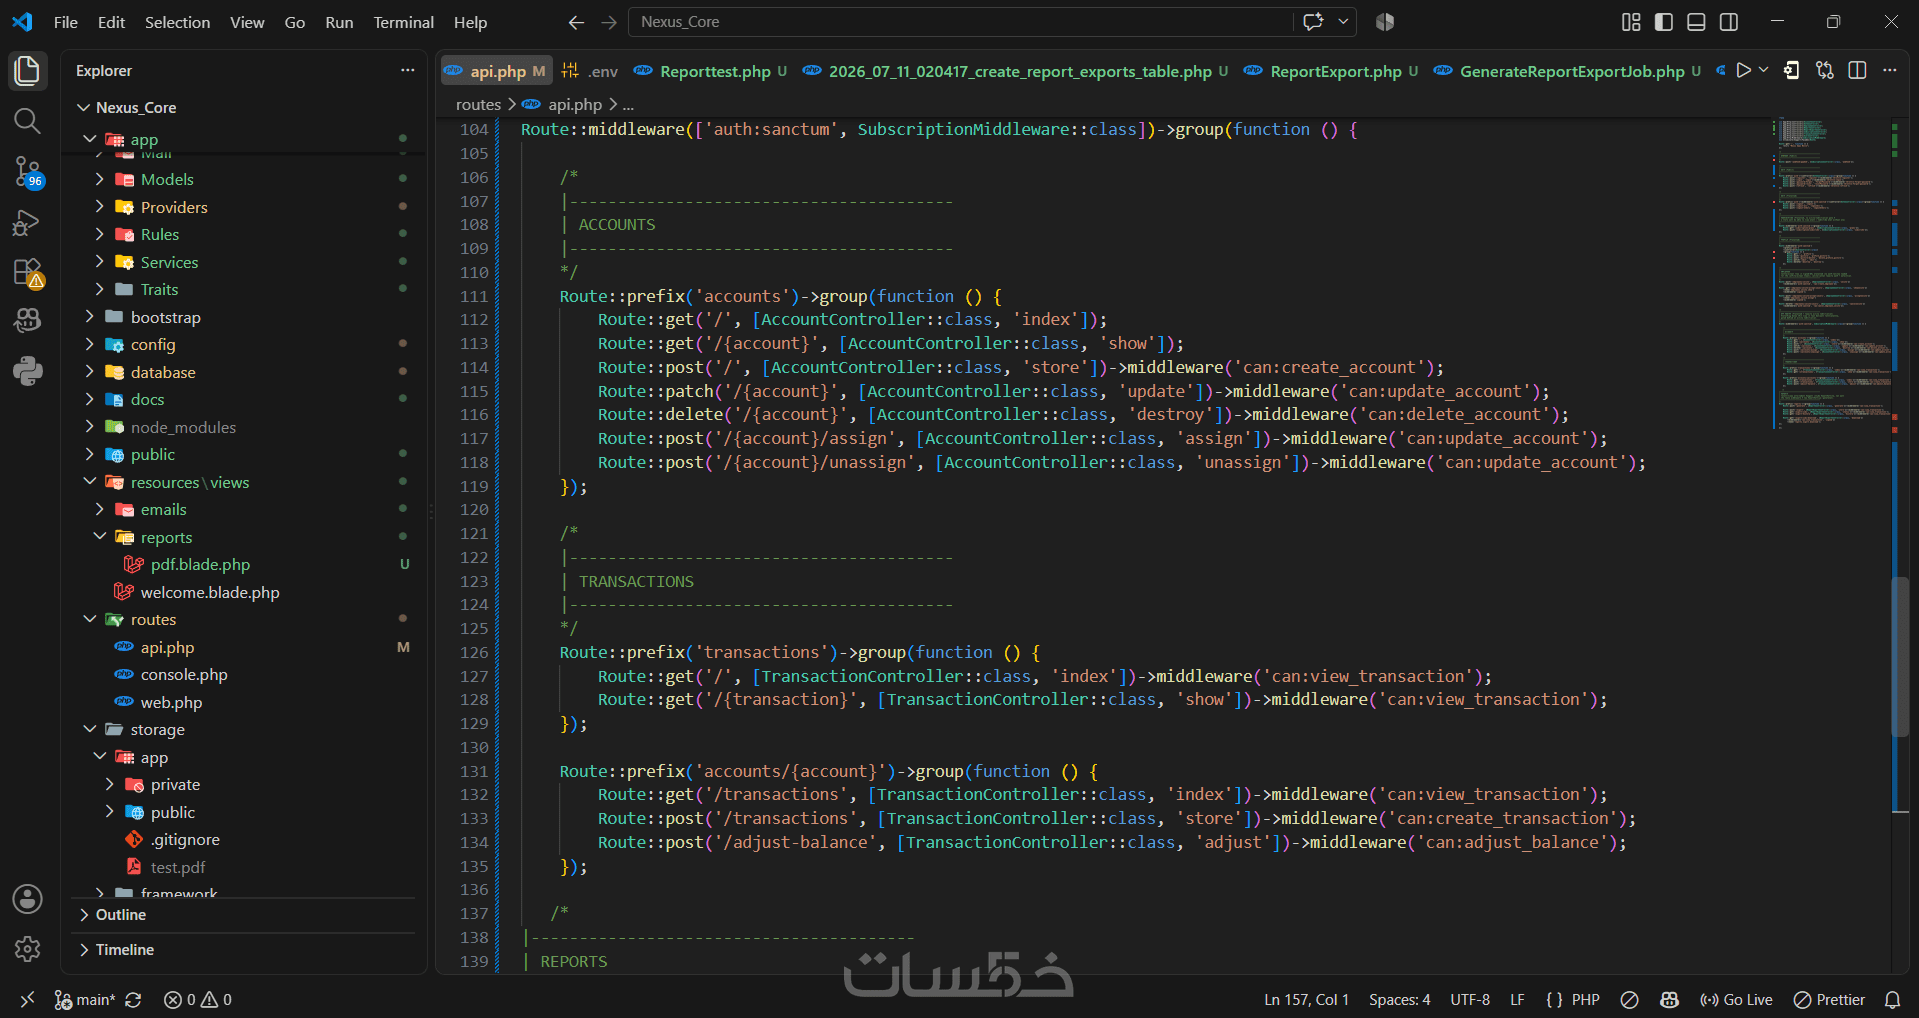Open the editor's More Actions ellipsis
The image size is (1919, 1018).
tap(1890, 70)
